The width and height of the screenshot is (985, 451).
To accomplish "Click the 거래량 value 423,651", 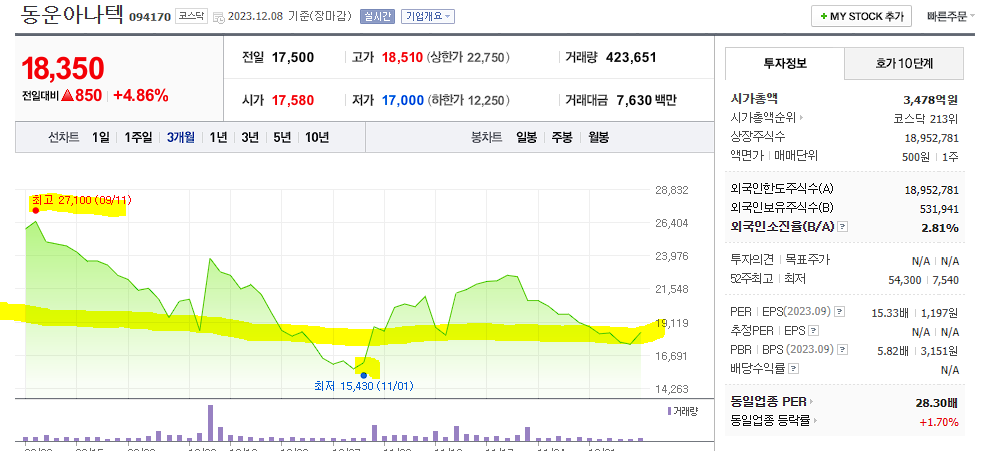I will click(x=631, y=58).
